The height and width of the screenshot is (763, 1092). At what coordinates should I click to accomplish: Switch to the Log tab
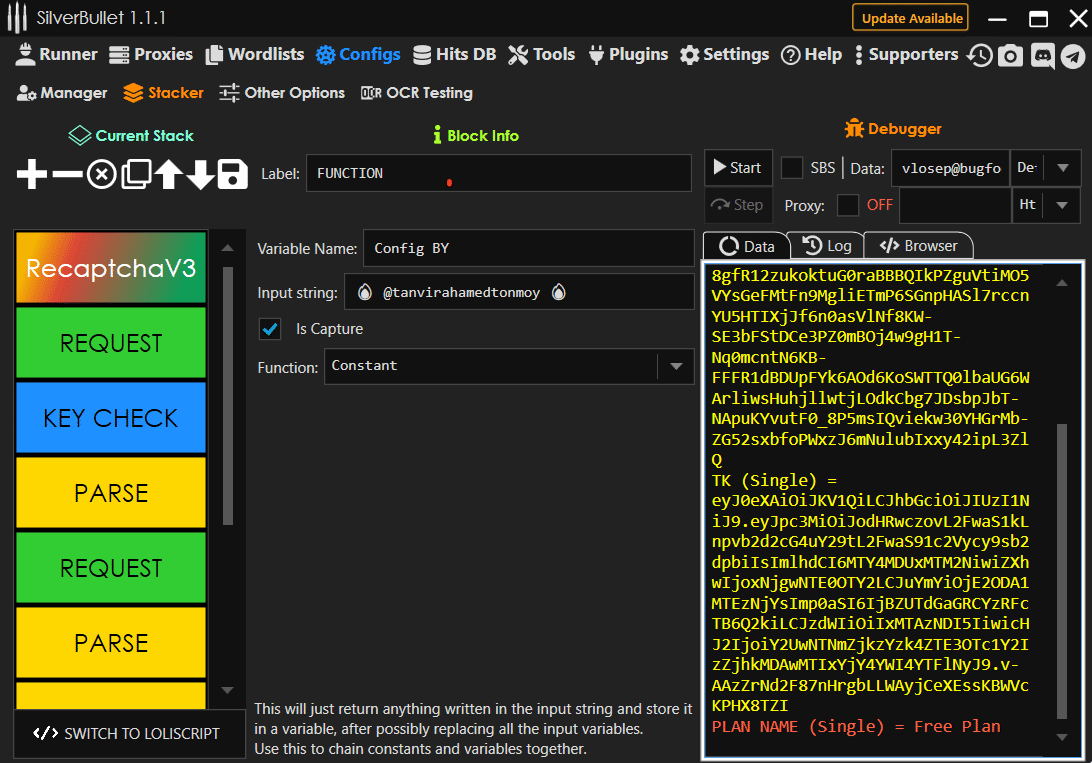pos(826,246)
